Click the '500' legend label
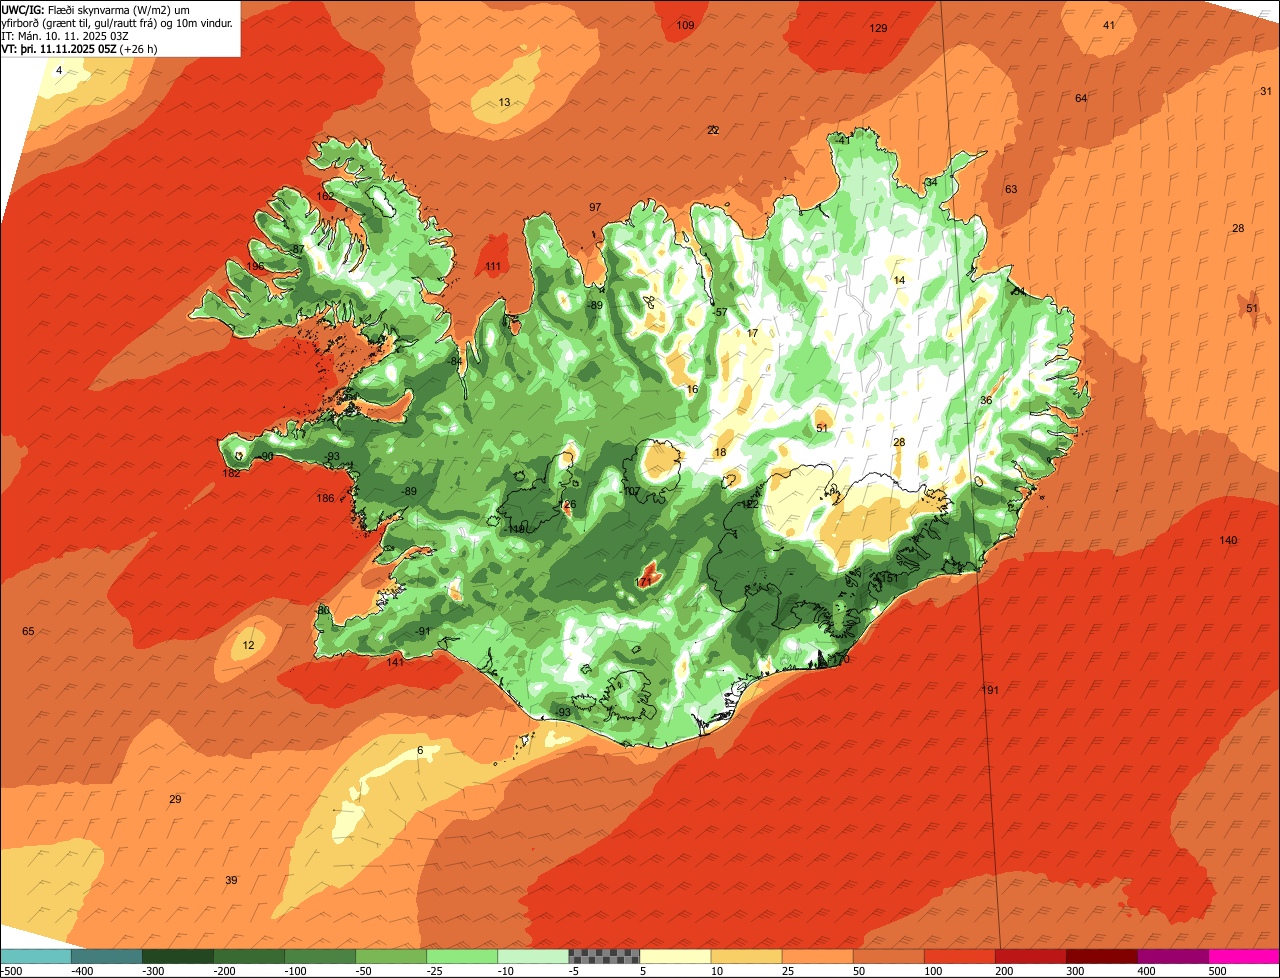 click(1216, 971)
